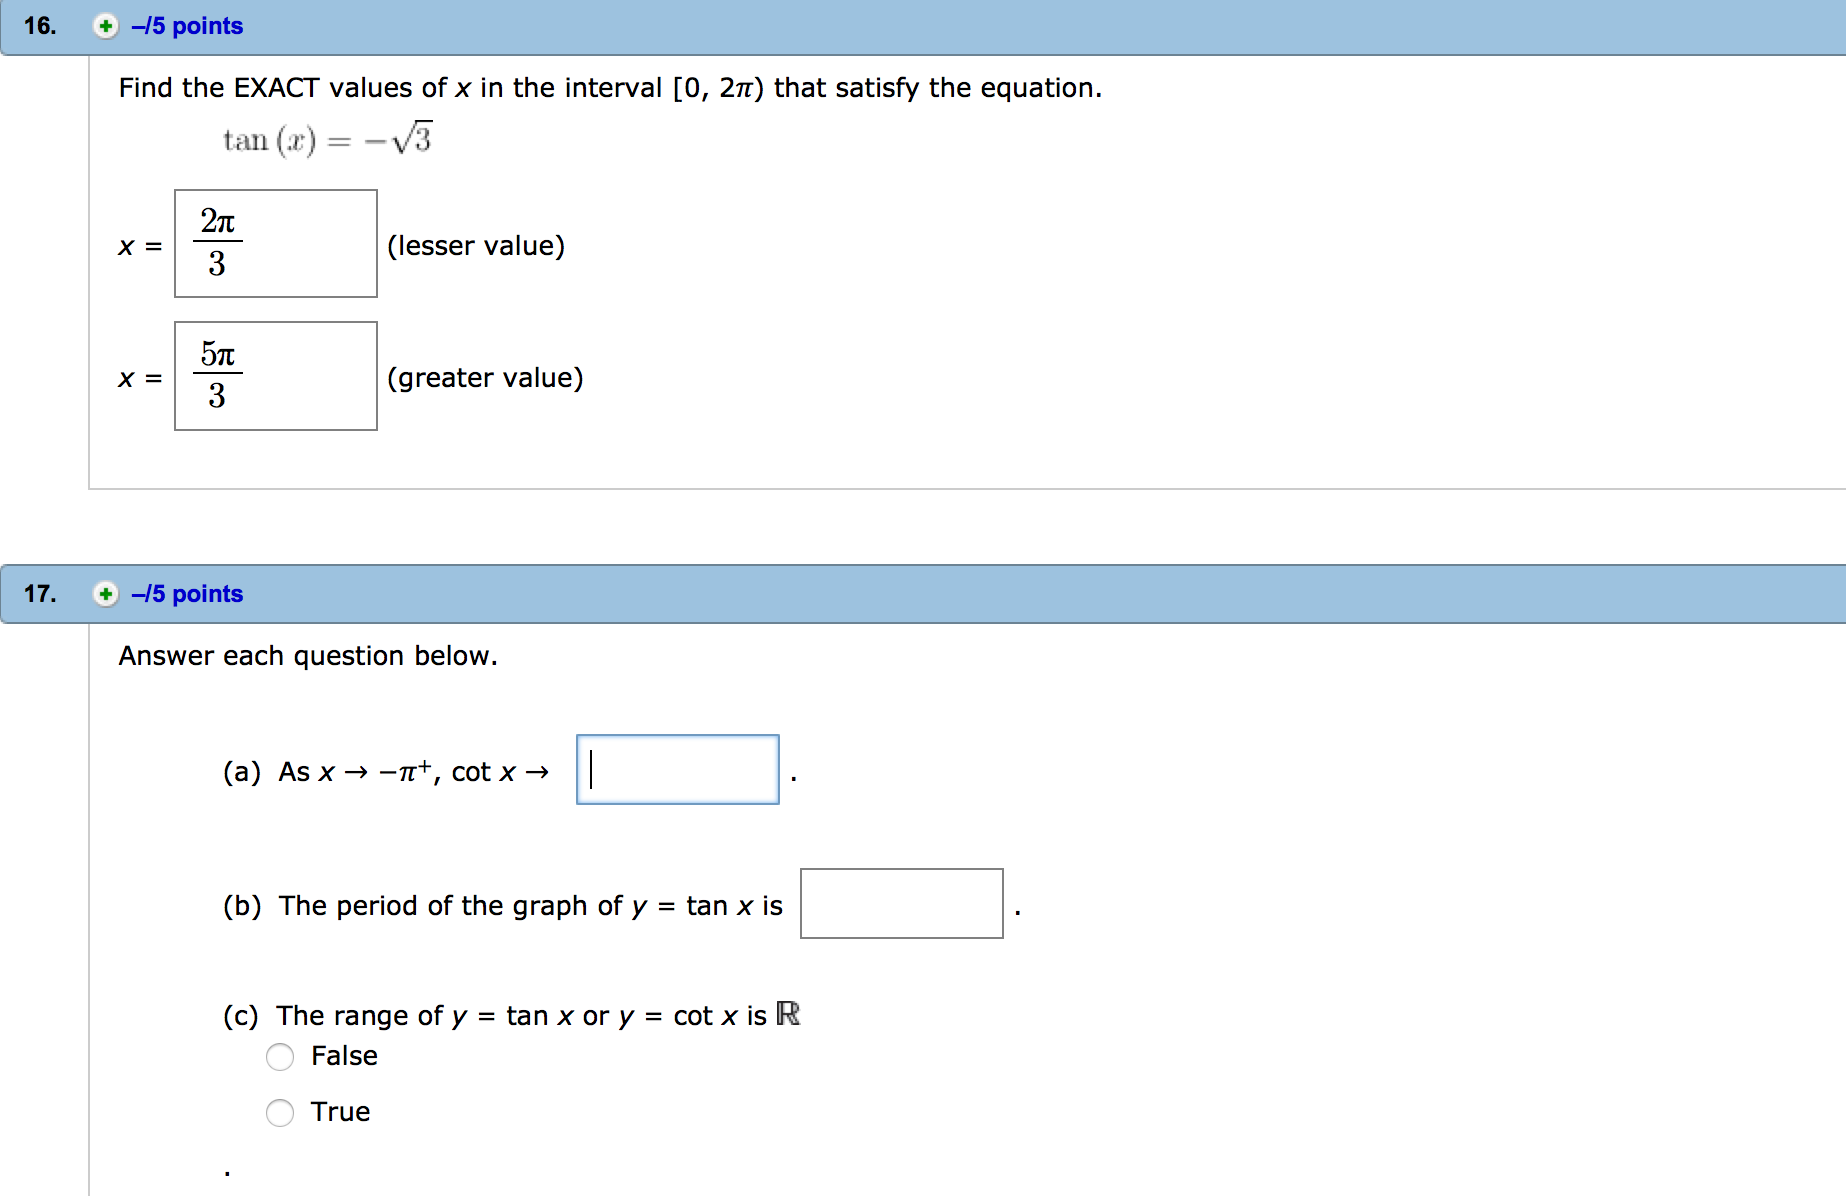Click the 2π/3 fraction in answer box
Screen dimensions: 1846x1196
tap(217, 242)
